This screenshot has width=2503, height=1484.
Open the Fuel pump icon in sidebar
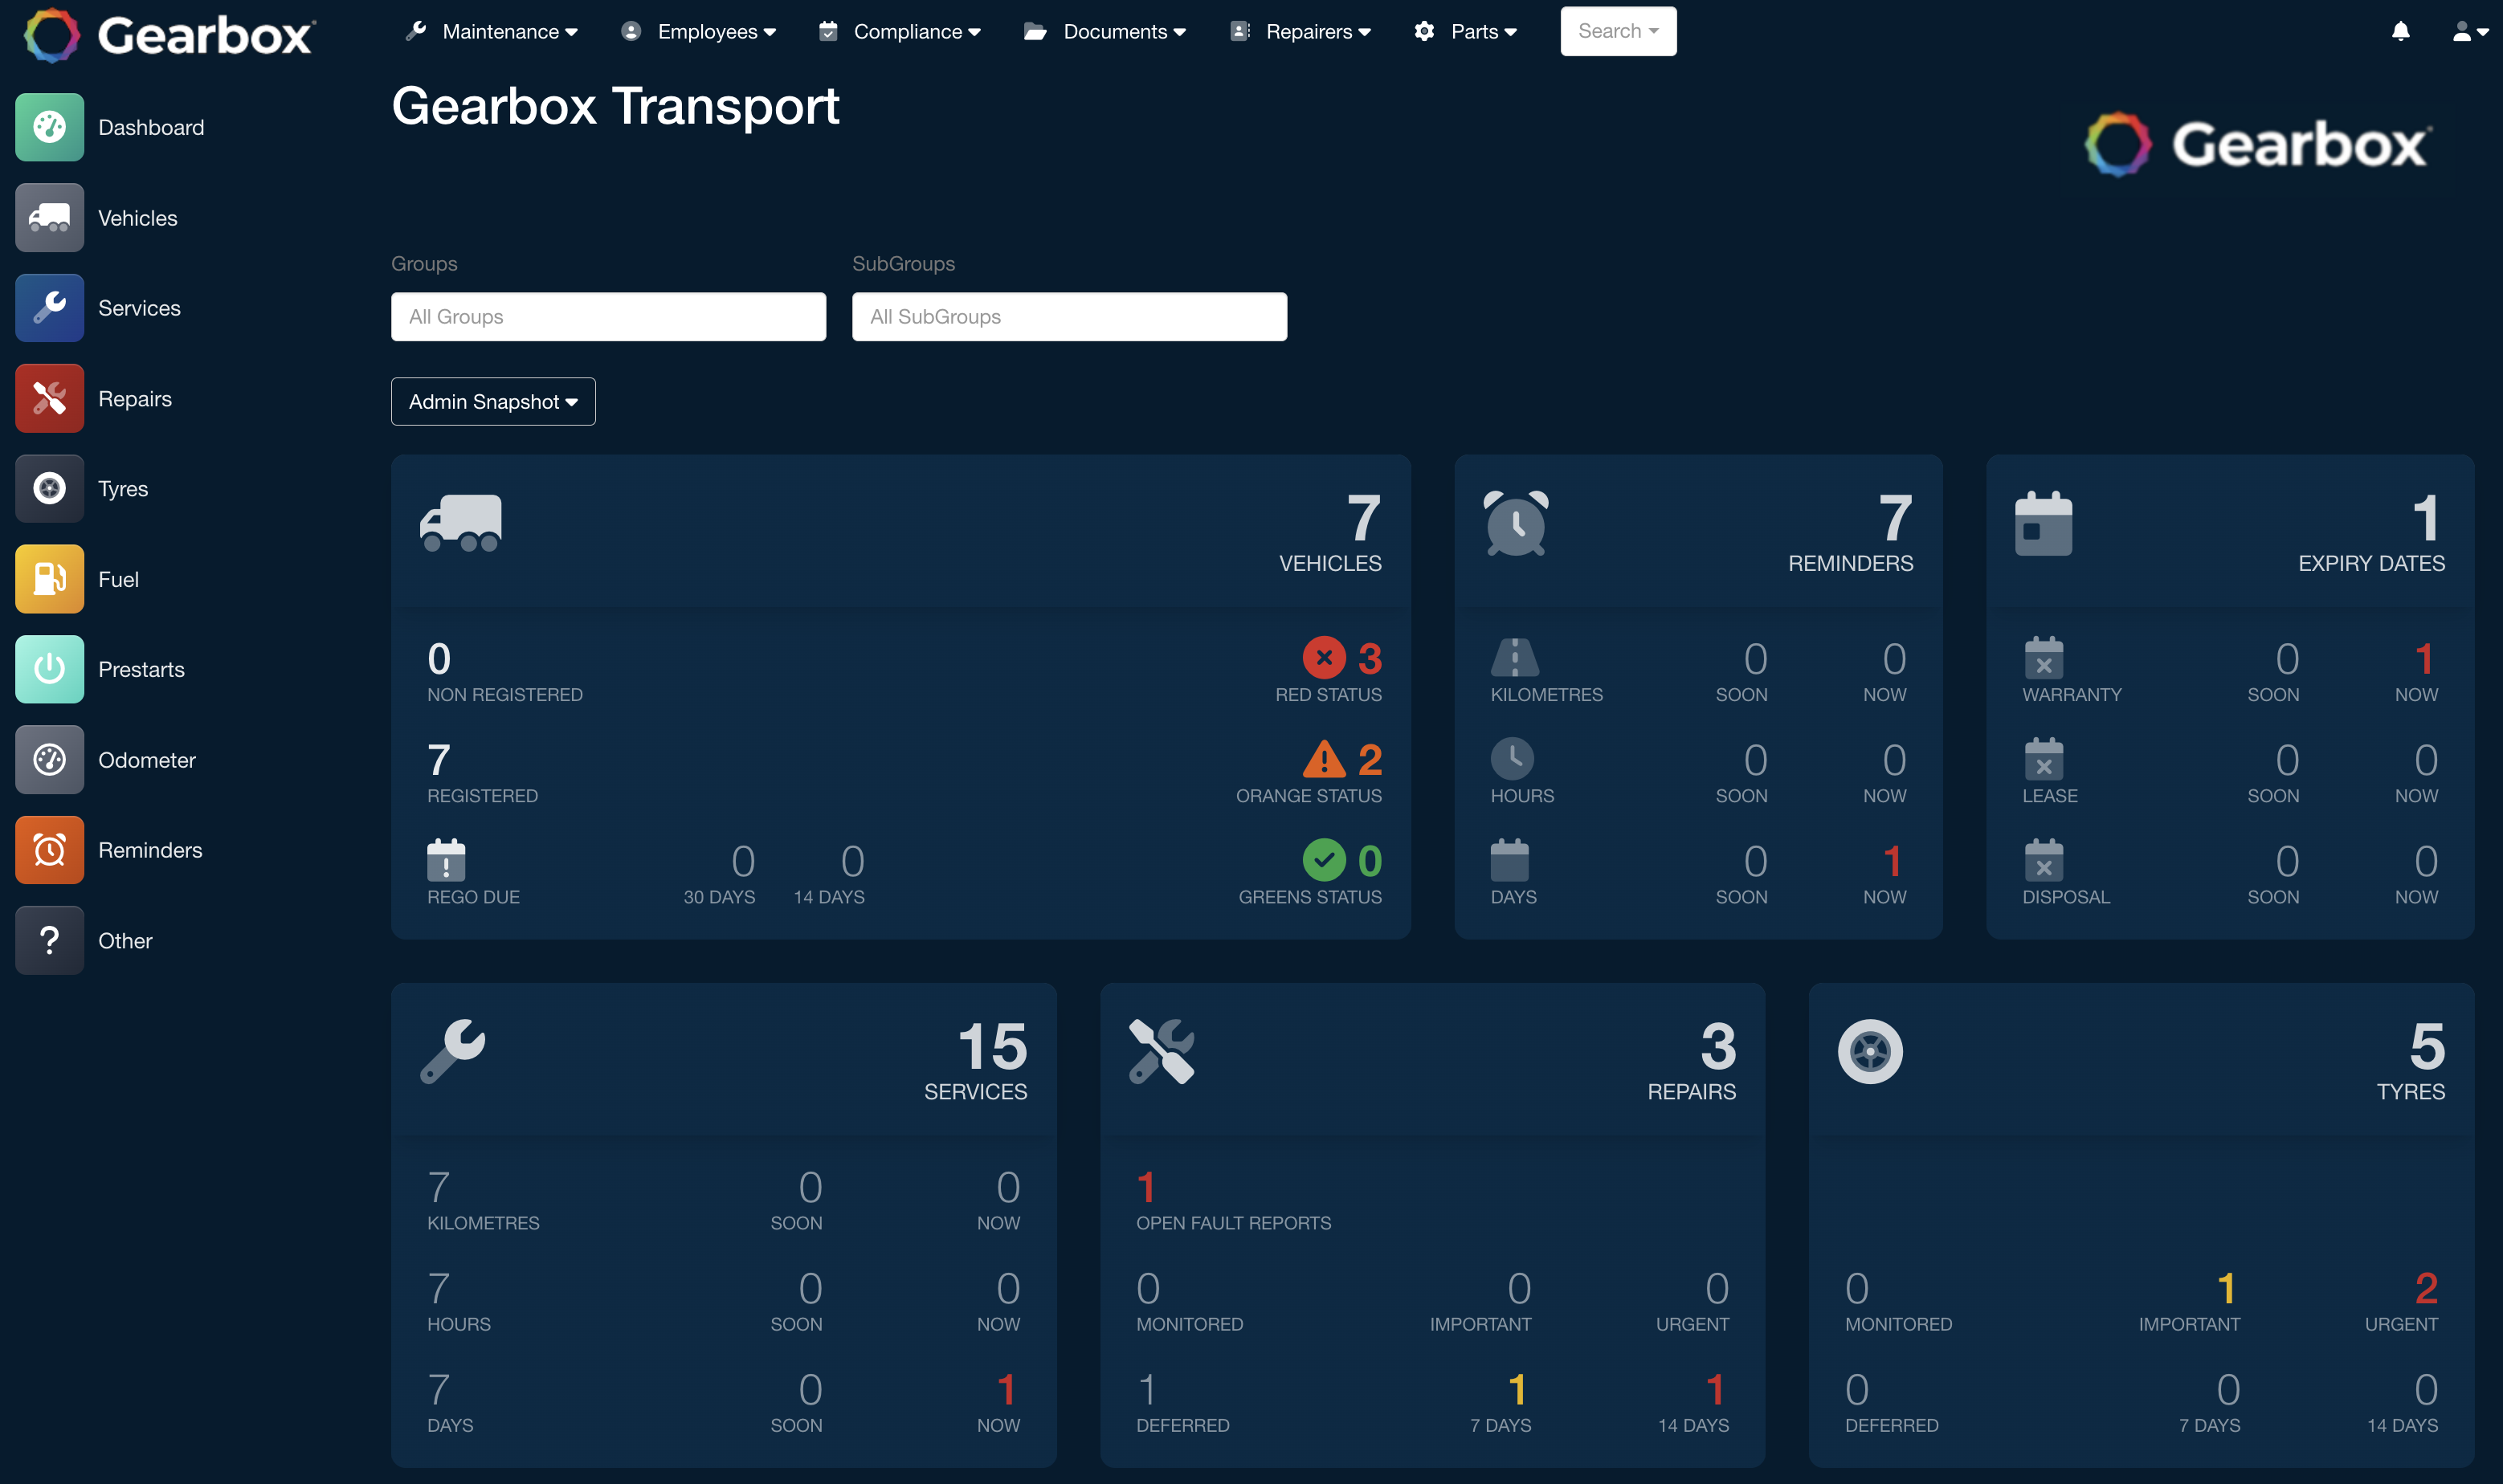(49, 579)
